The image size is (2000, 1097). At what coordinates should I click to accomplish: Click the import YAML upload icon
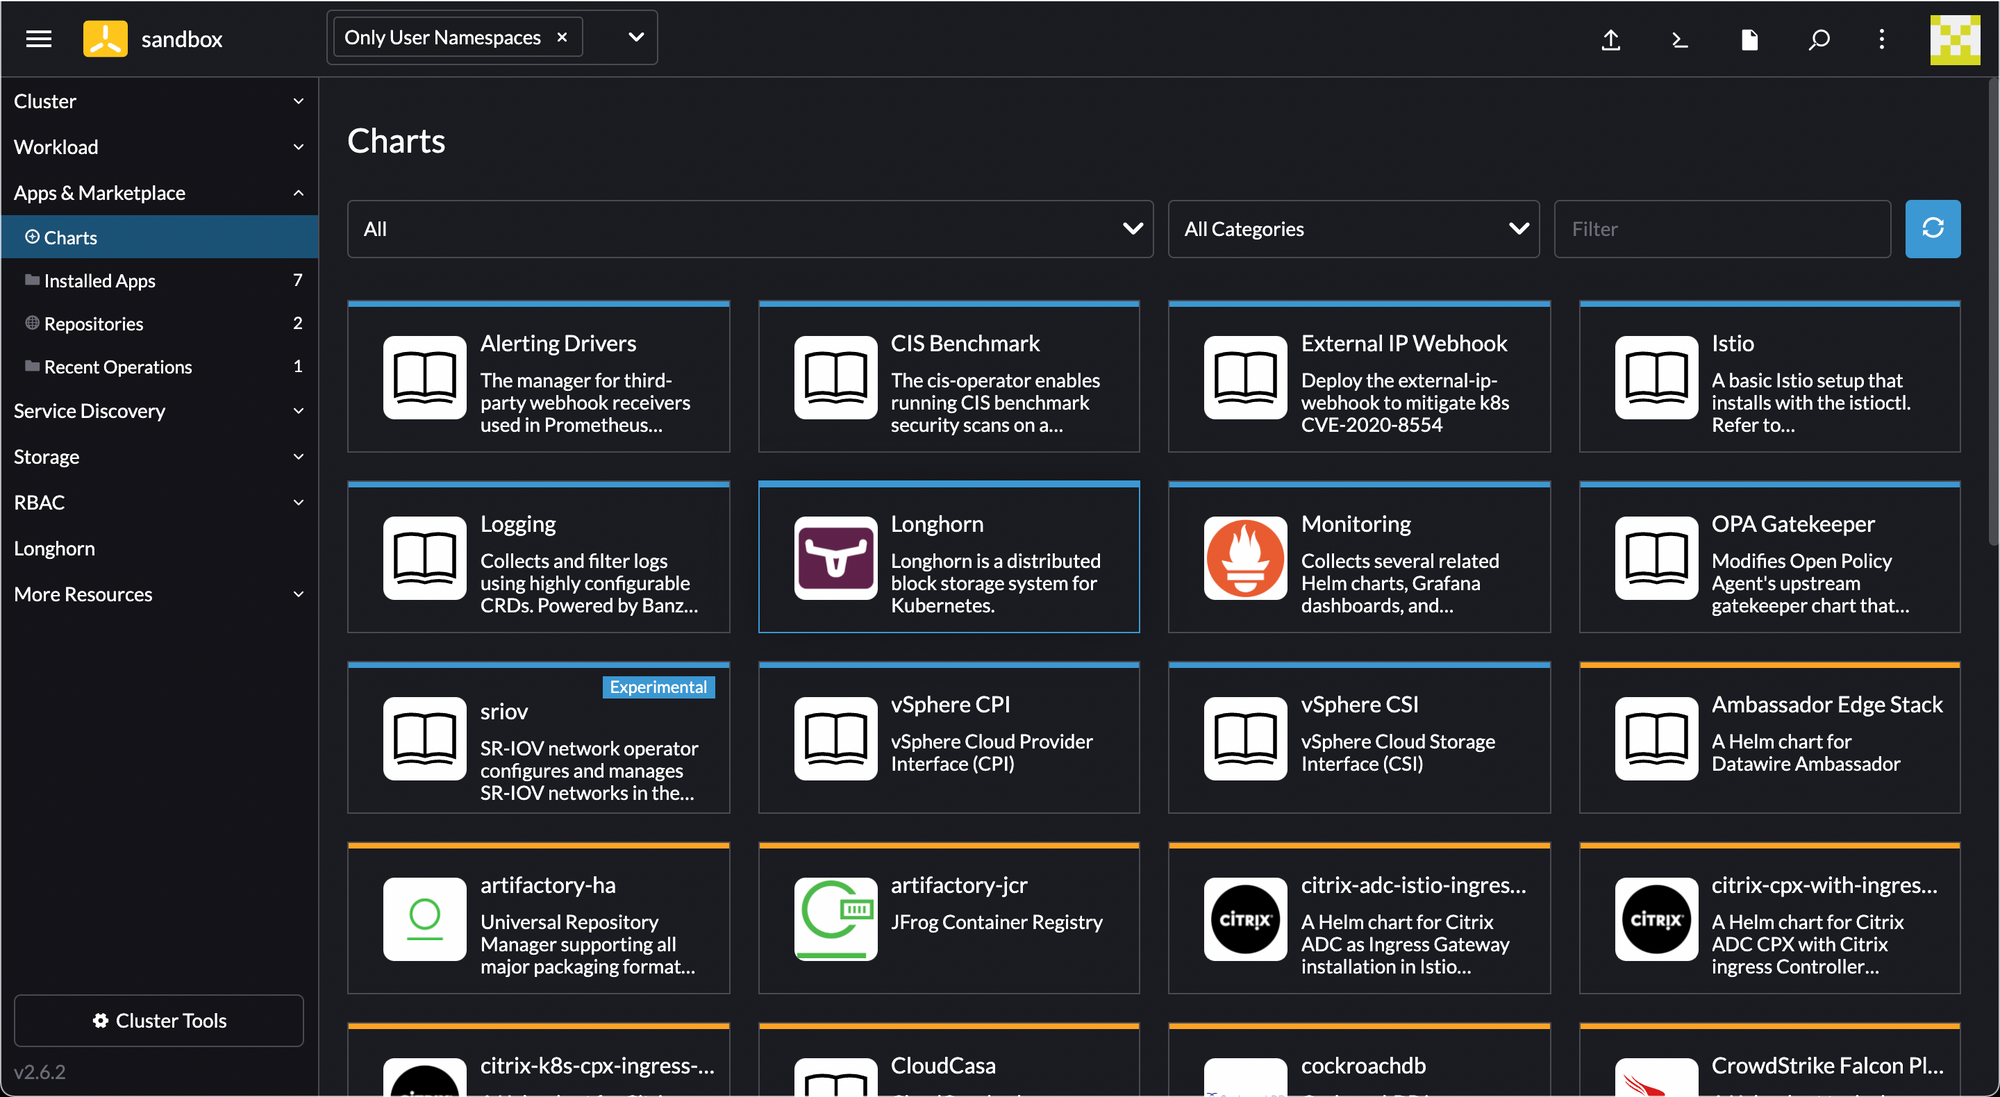(1610, 40)
